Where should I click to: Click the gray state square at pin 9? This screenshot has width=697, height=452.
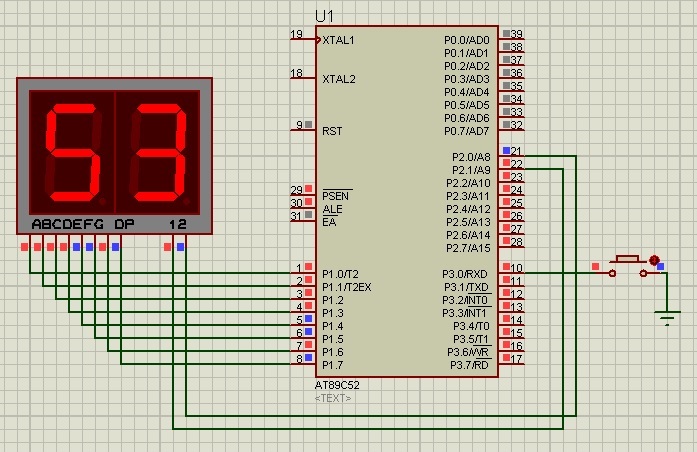tap(308, 124)
